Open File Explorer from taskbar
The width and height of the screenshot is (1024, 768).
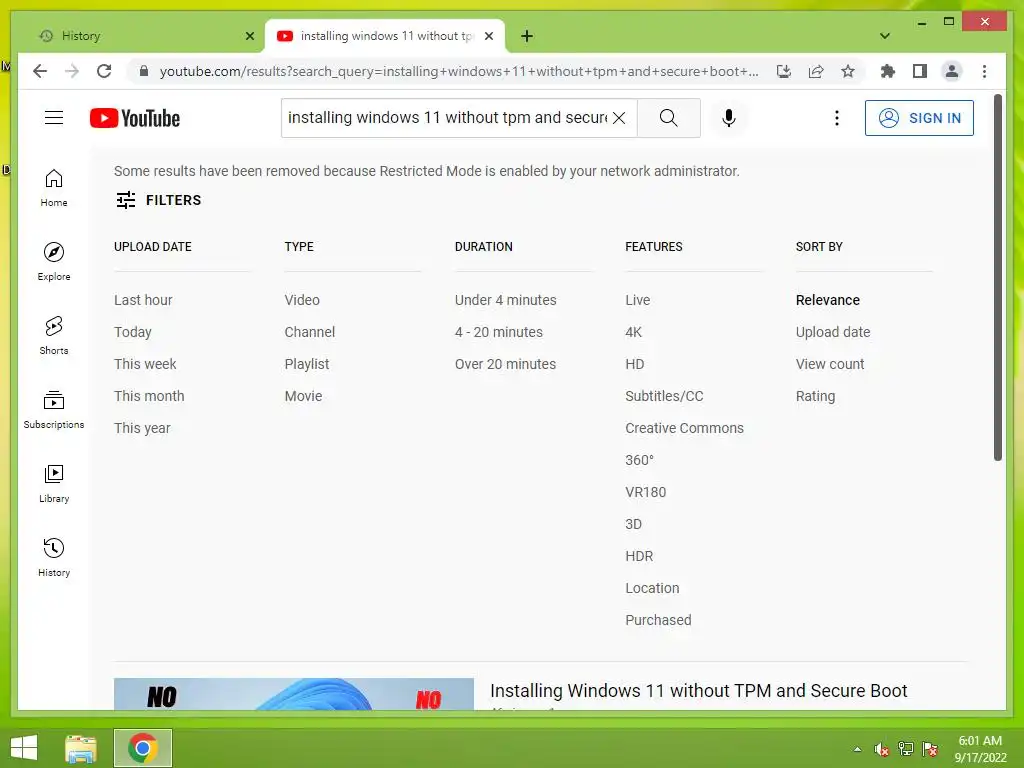pos(81,748)
